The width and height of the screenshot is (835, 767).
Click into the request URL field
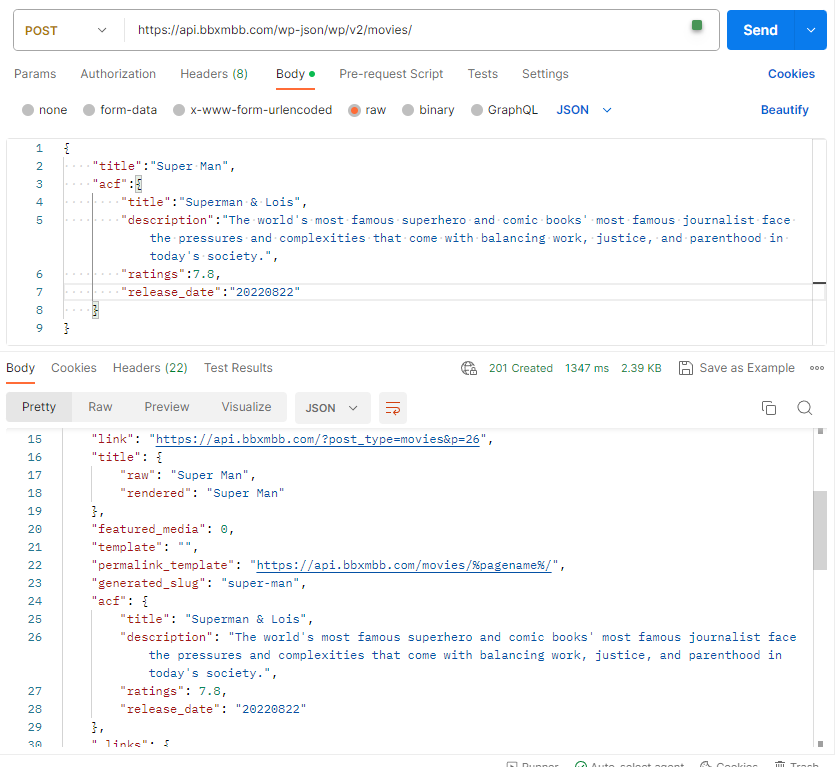coord(400,30)
